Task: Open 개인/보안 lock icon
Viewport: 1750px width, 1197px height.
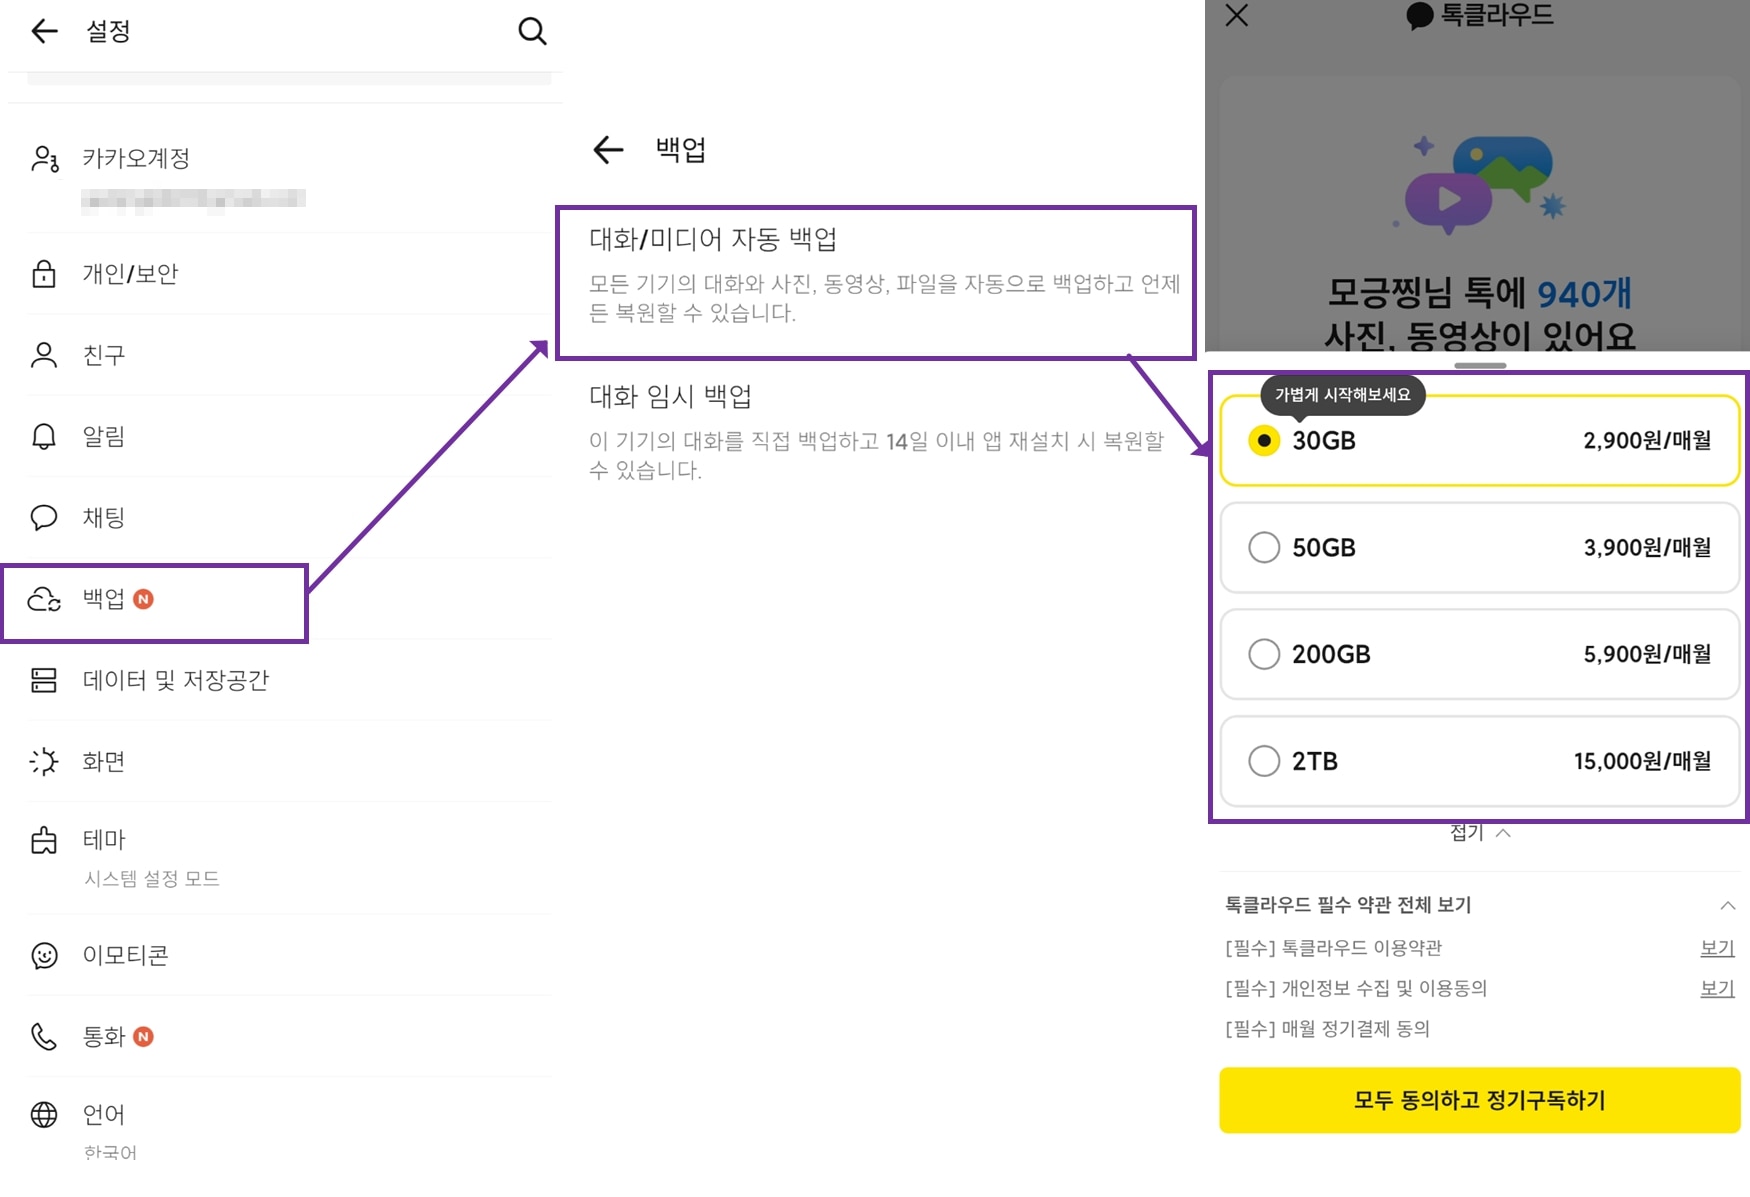Action: pyautogui.click(x=44, y=274)
